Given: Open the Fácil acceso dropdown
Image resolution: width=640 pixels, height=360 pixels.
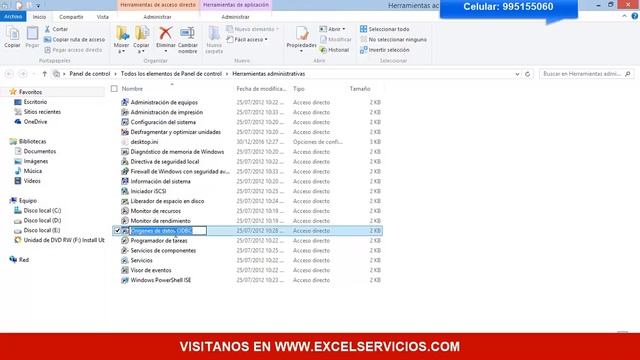Looking at the screenshot, I should tap(247, 40).
